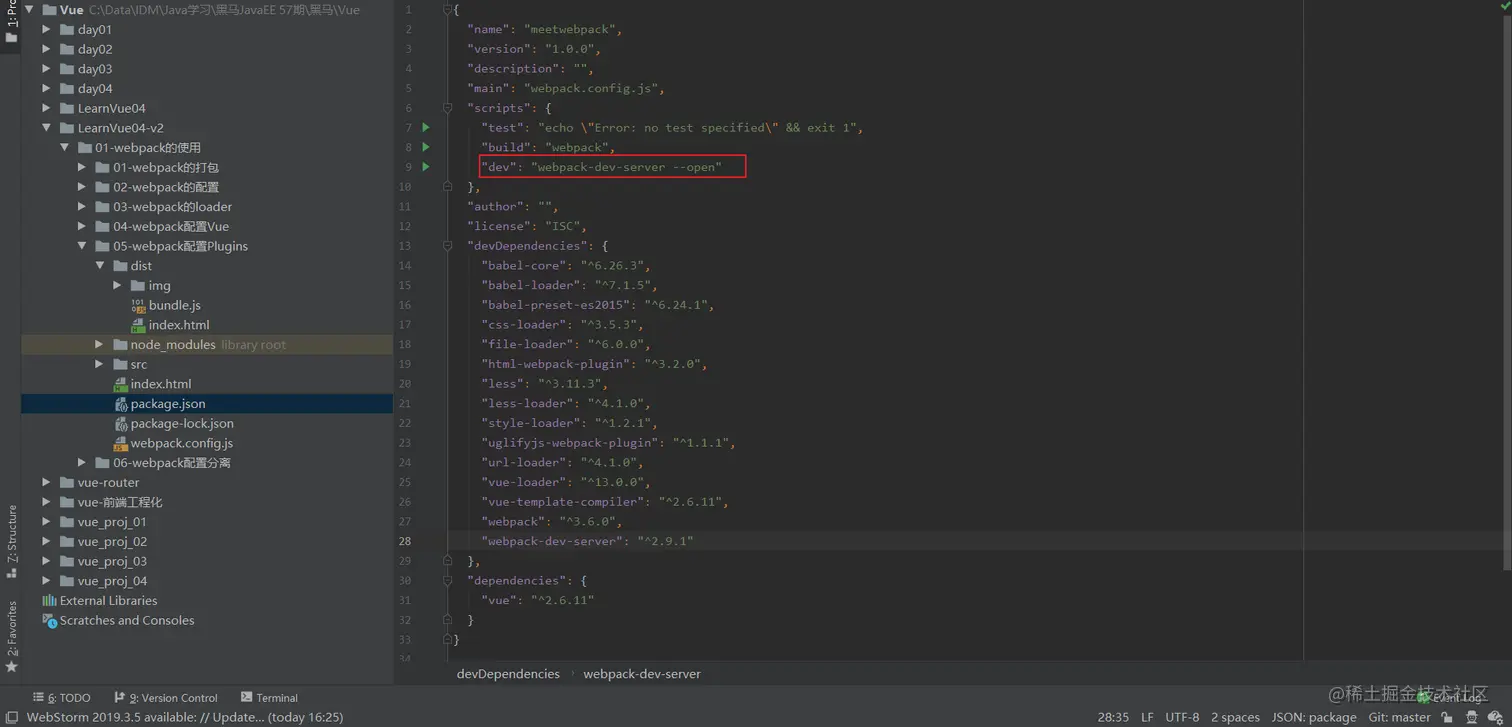
Task: Click the WebStorm 2019.3.5 available notification
Action: [185, 717]
